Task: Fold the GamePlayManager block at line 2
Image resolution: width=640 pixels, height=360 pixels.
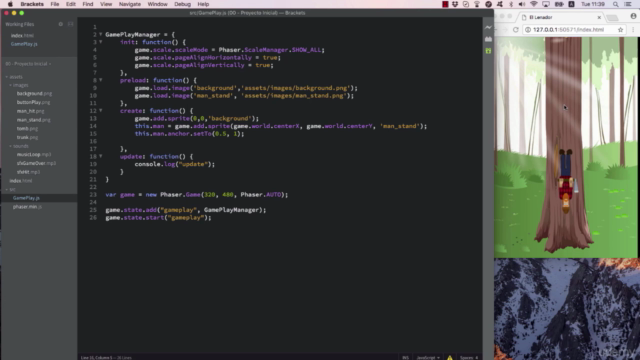Action: [100, 35]
